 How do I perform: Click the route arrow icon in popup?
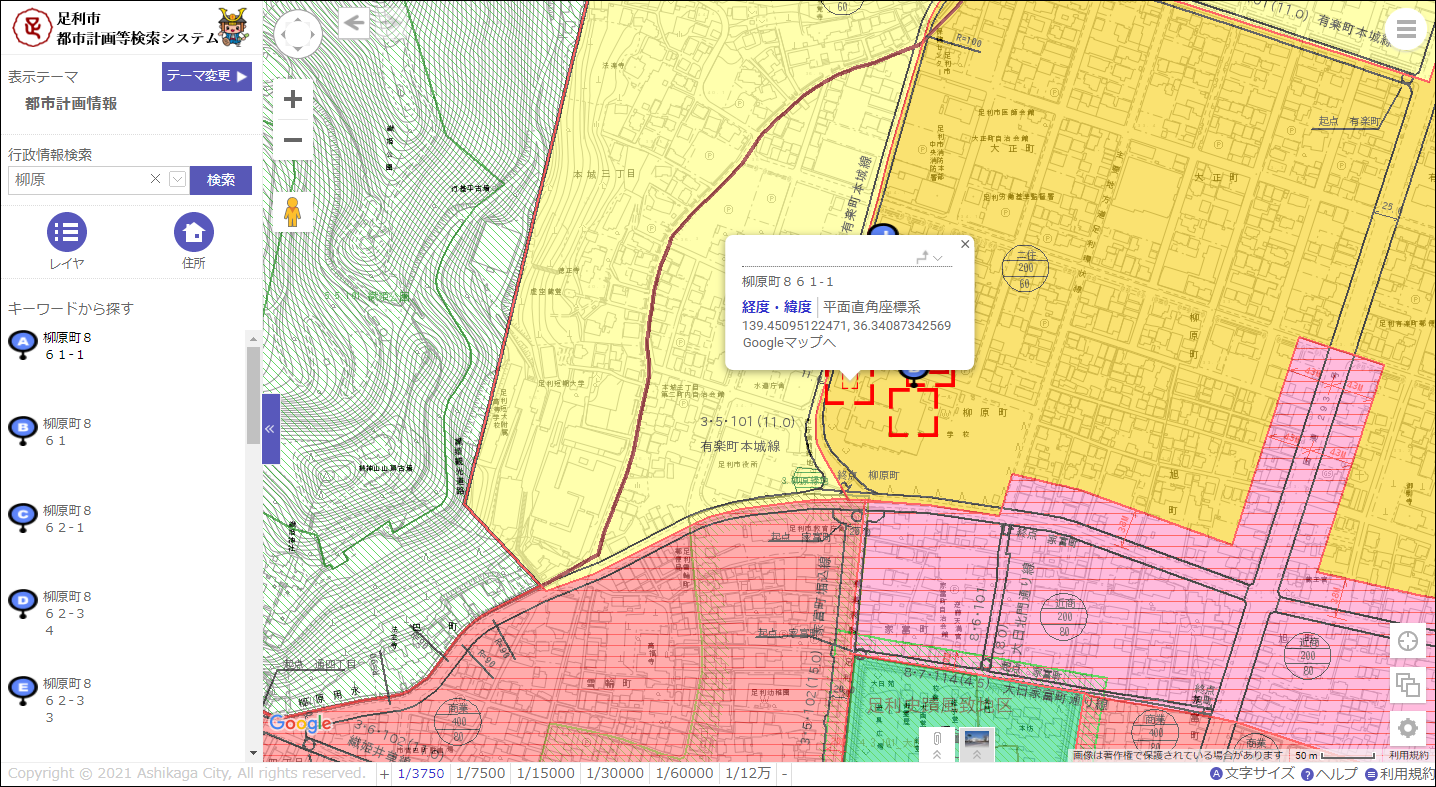tap(923, 257)
